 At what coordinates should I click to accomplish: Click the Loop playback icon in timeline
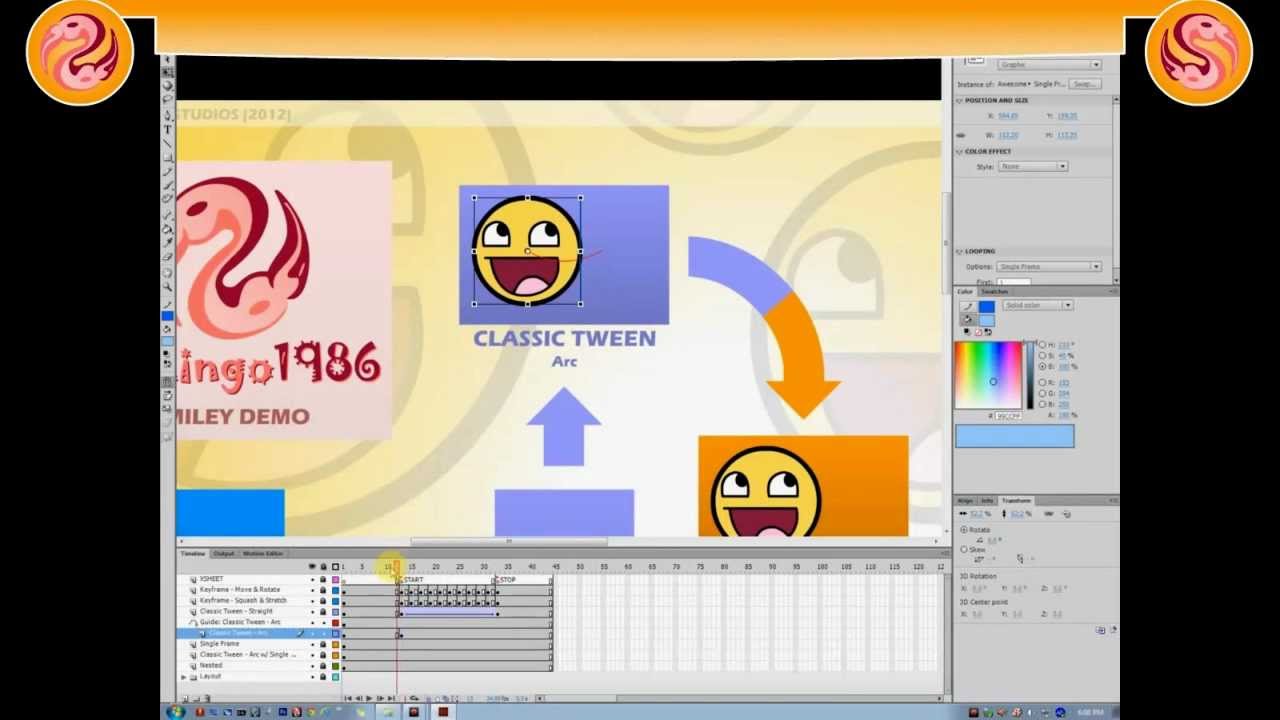[x=414, y=698]
